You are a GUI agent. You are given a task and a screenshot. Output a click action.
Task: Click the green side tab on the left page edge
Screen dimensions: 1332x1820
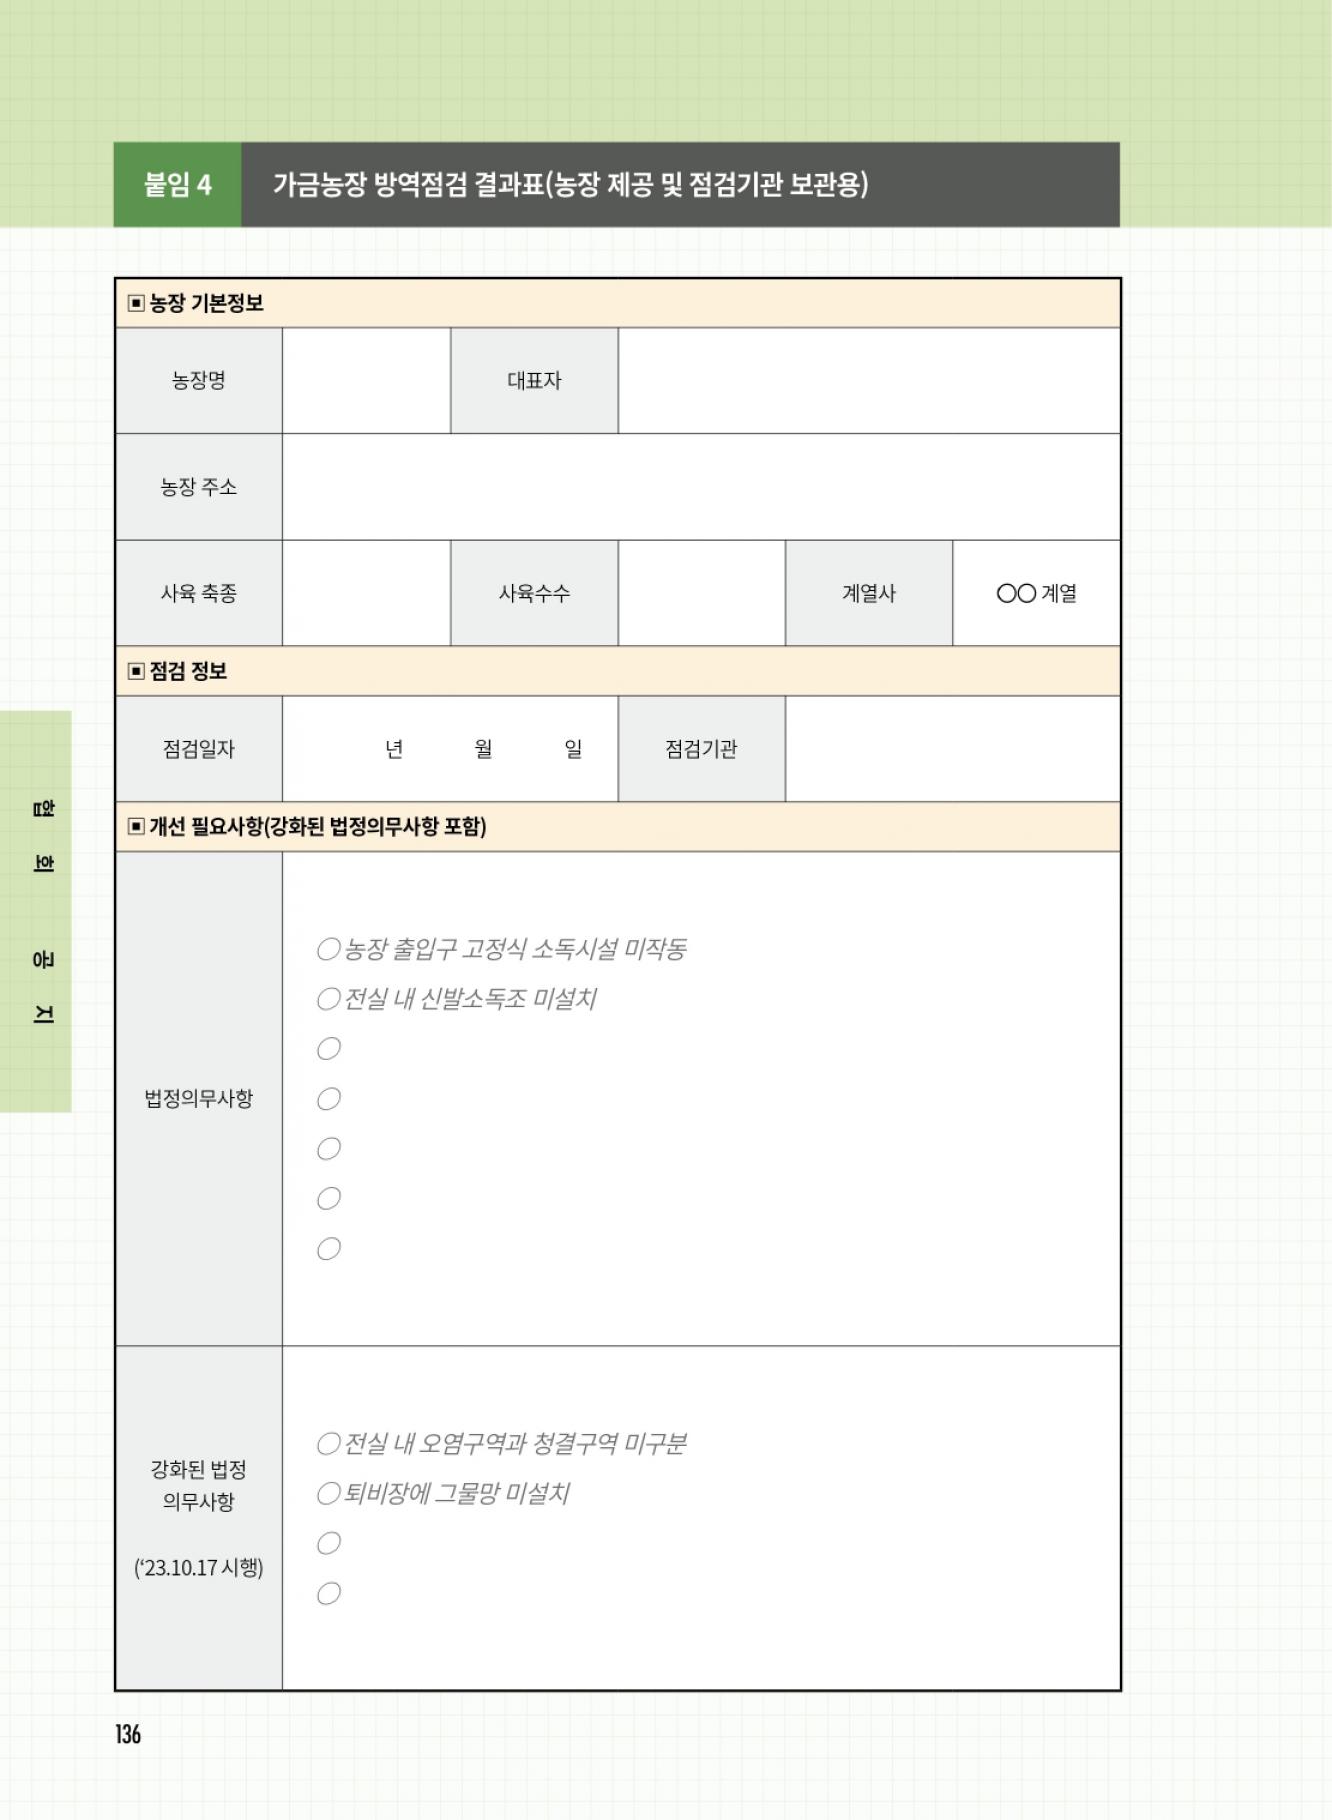pyautogui.click(x=36, y=911)
